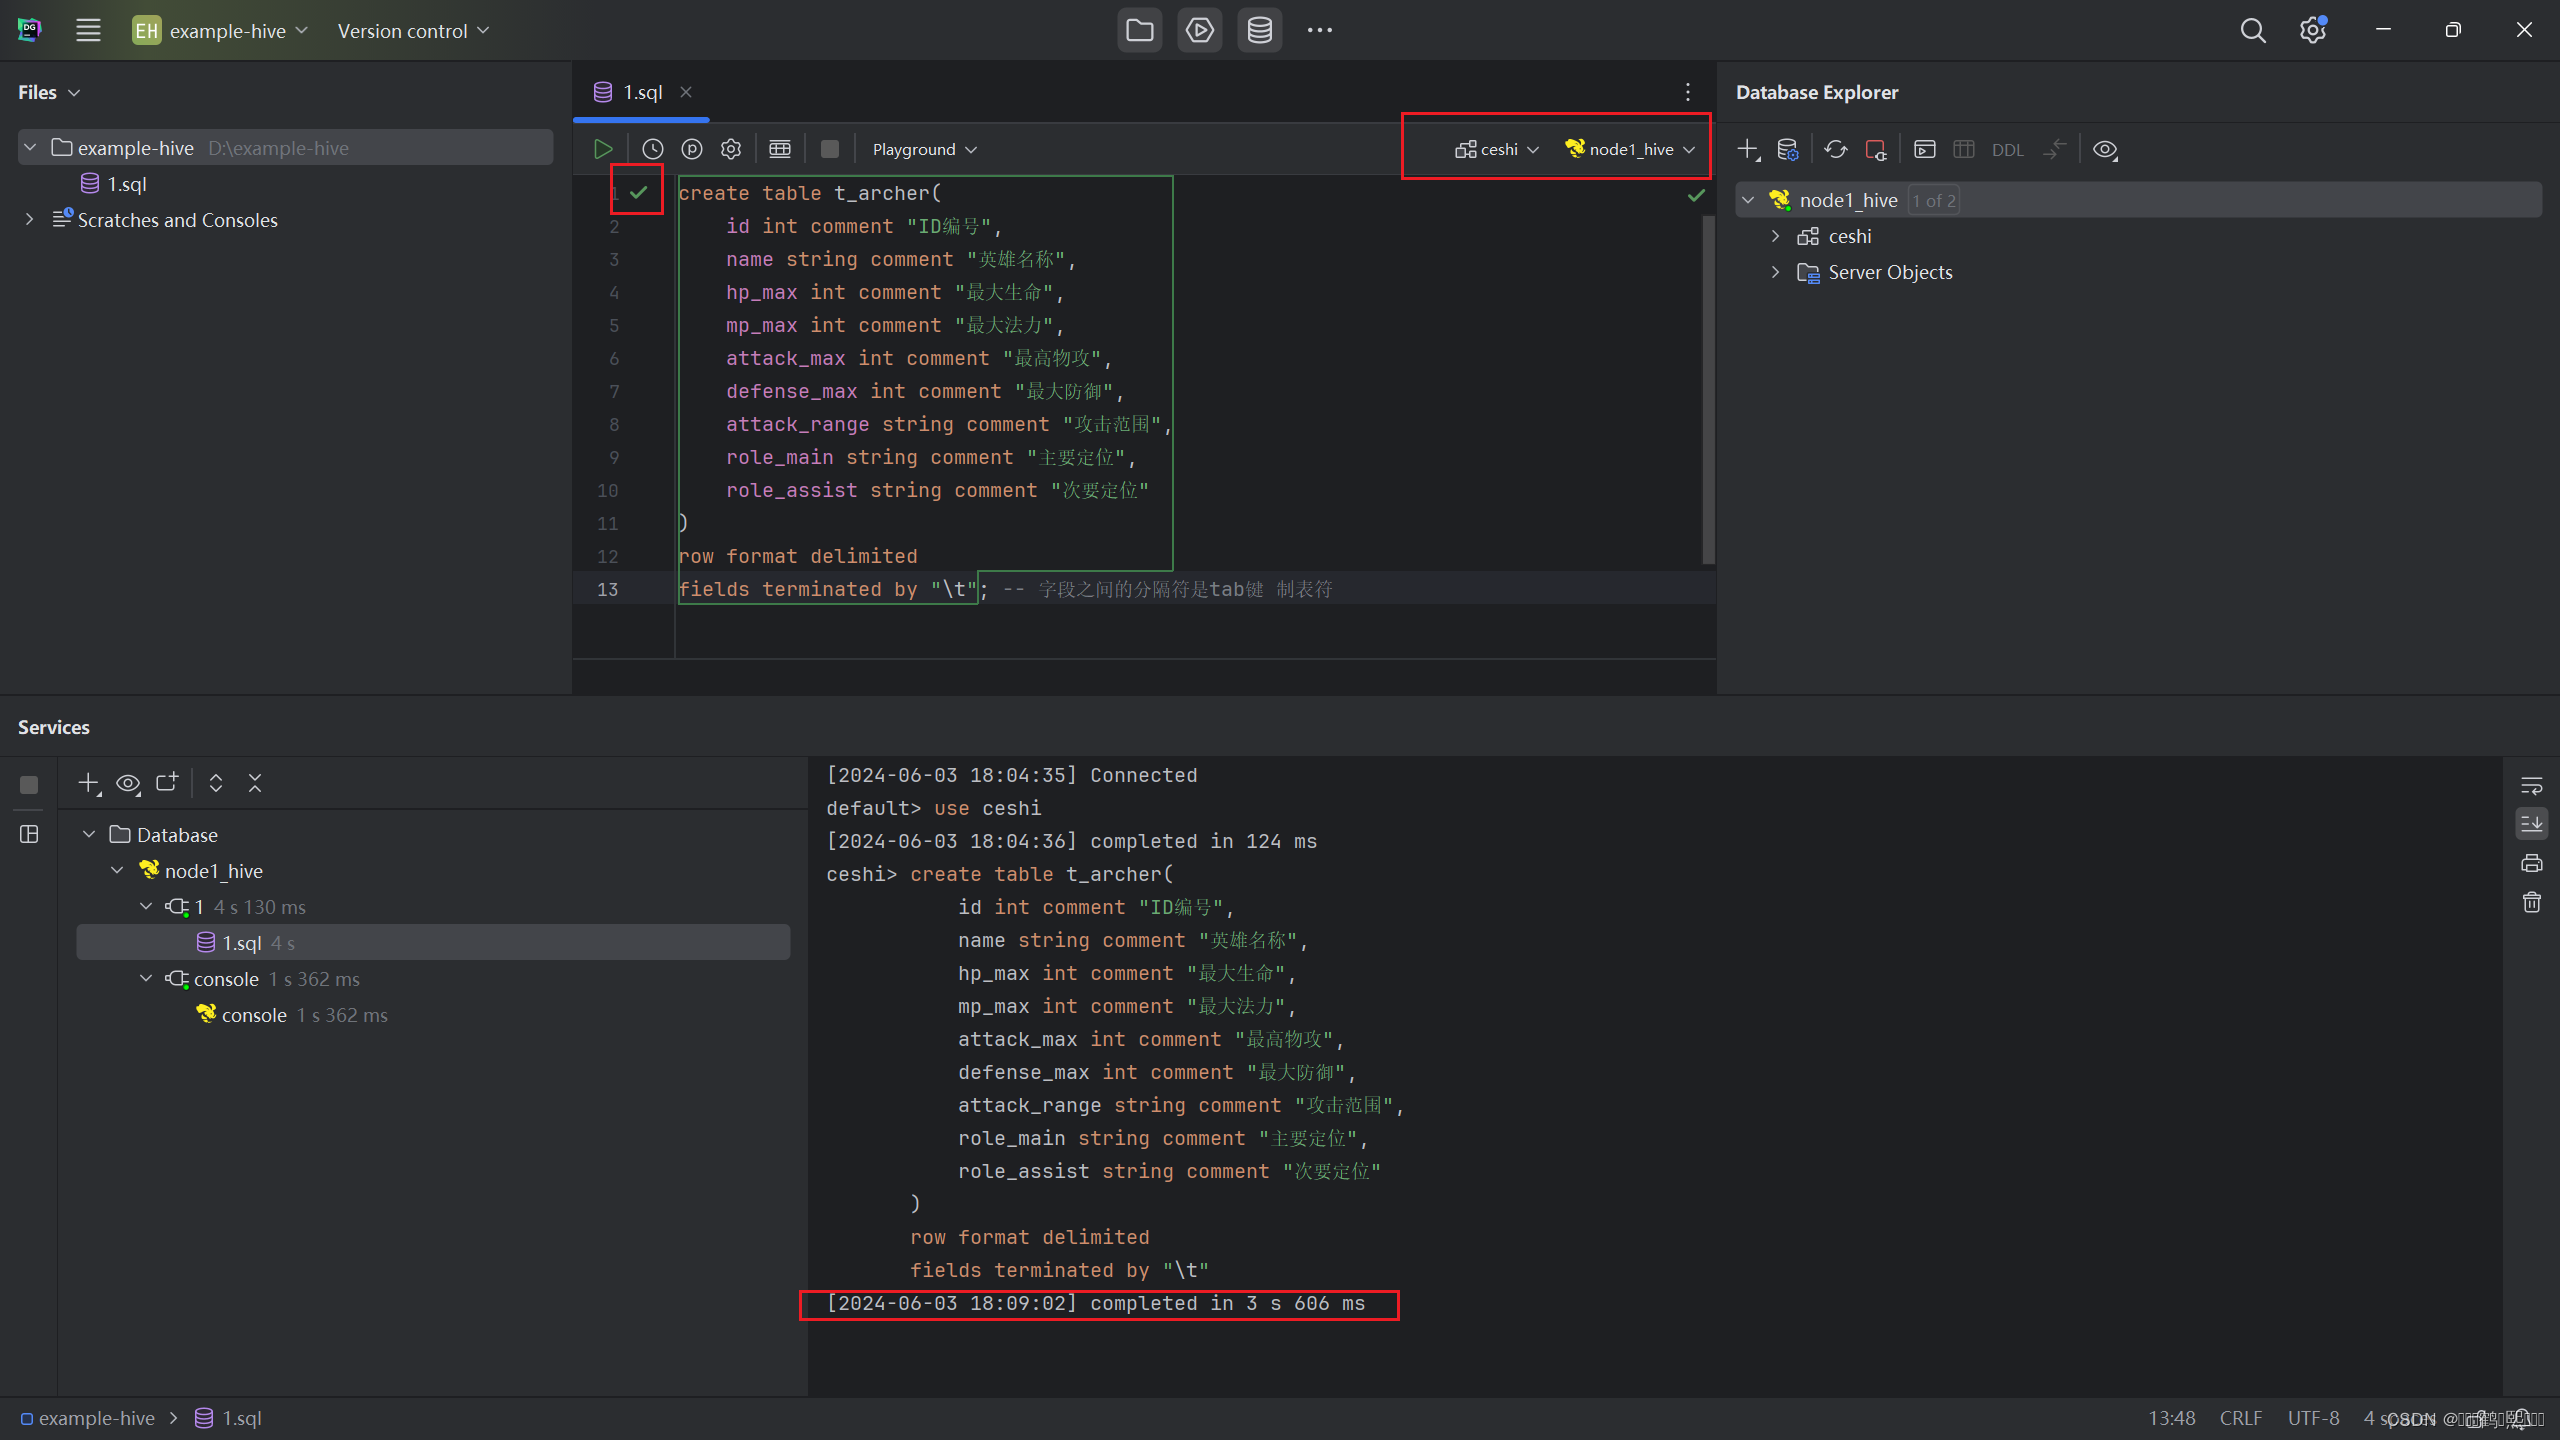Viewport: 2560px width, 1440px height.
Task: Open the Database Explorer view options eye icon
Action: coord(2105,149)
